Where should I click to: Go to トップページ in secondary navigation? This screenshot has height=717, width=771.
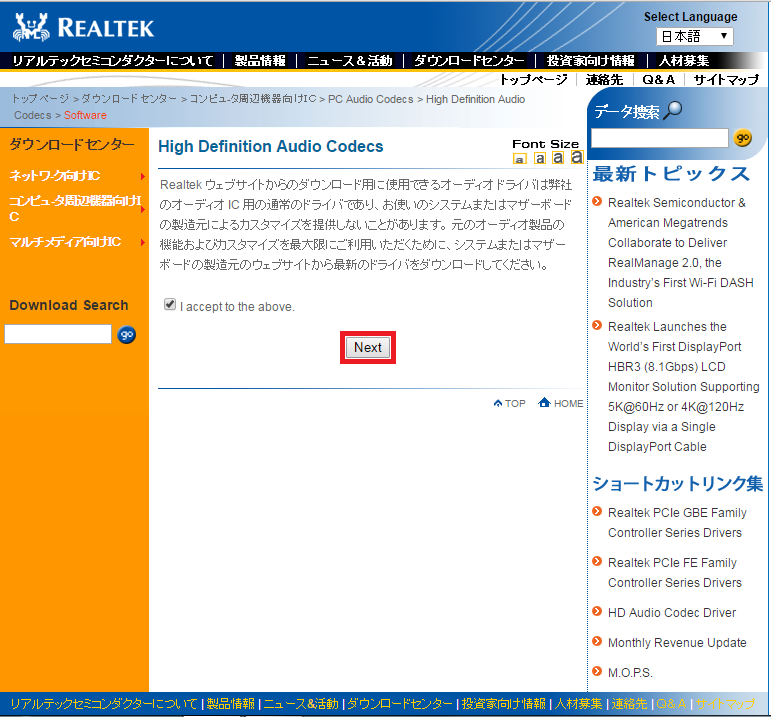[534, 80]
